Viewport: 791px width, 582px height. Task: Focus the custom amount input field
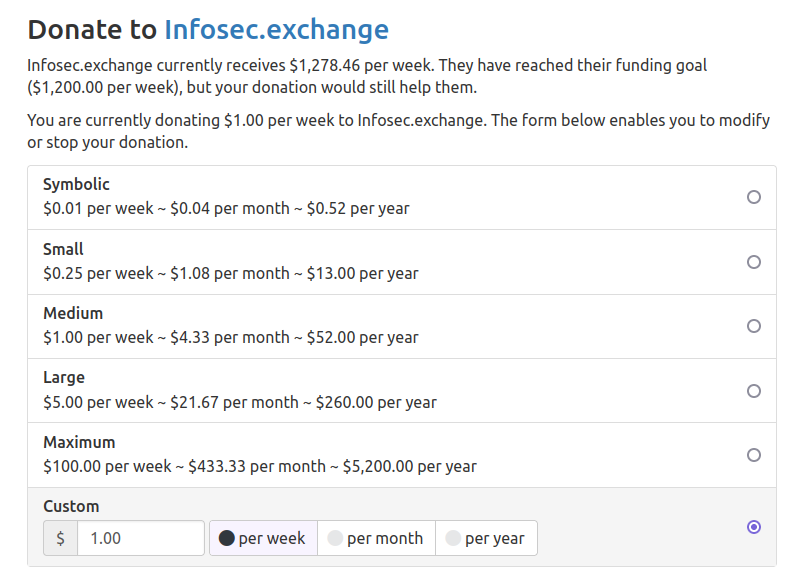(x=140, y=538)
